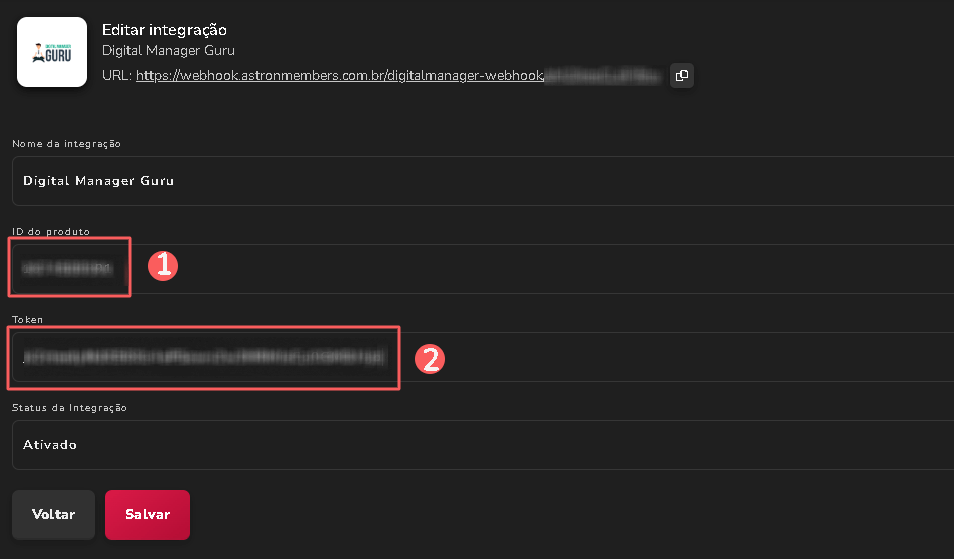This screenshot has height=559, width=954.
Task: Click the ID do produto label
Action: click(51, 232)
